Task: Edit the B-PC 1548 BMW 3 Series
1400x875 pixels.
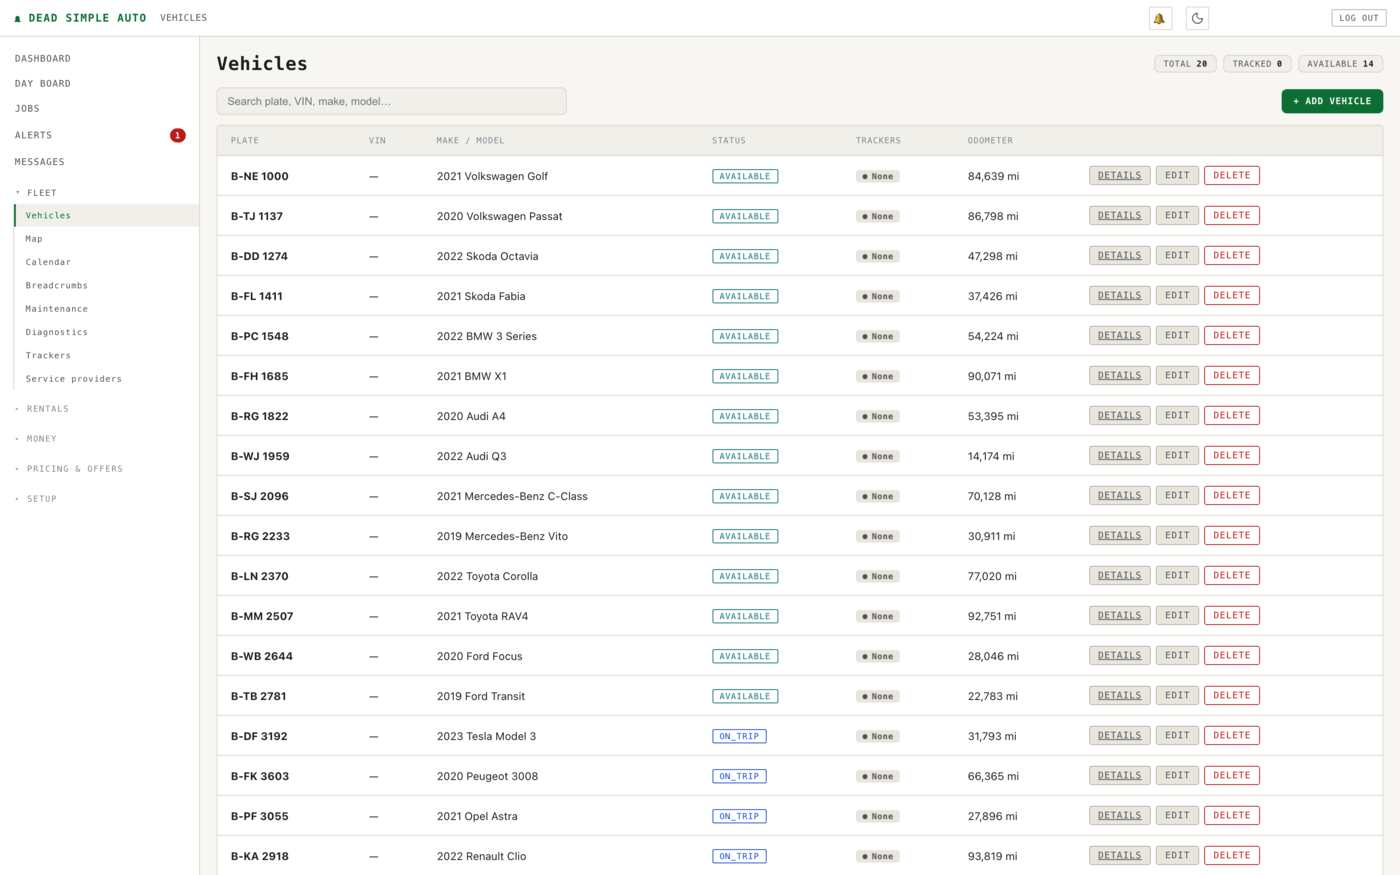Action: [1177, 335]
